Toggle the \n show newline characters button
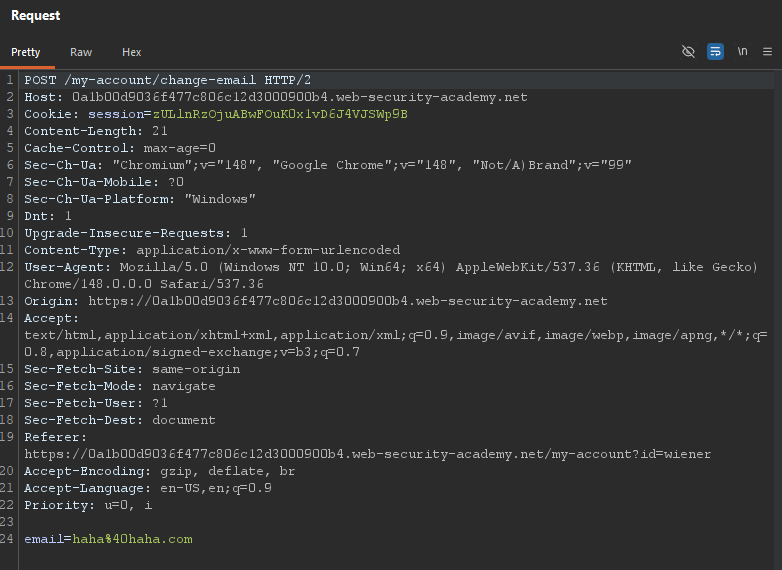Screen dimensions: 782x570 click(x=742, y=51)
